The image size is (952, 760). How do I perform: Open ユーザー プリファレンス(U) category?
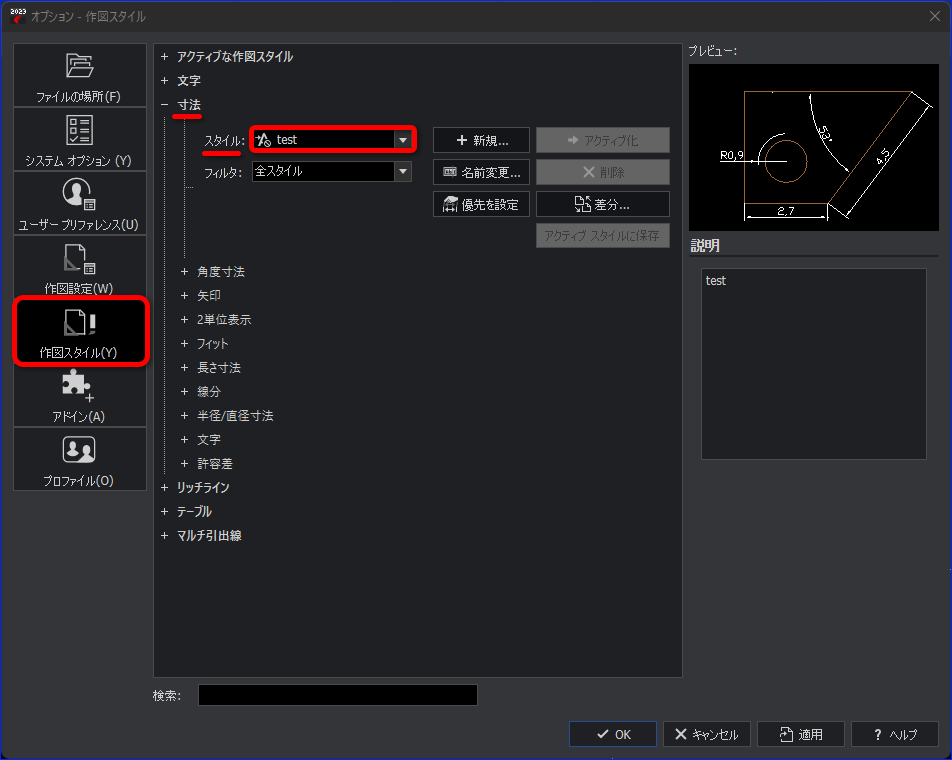pyautogui.click(x=80, y=203)
